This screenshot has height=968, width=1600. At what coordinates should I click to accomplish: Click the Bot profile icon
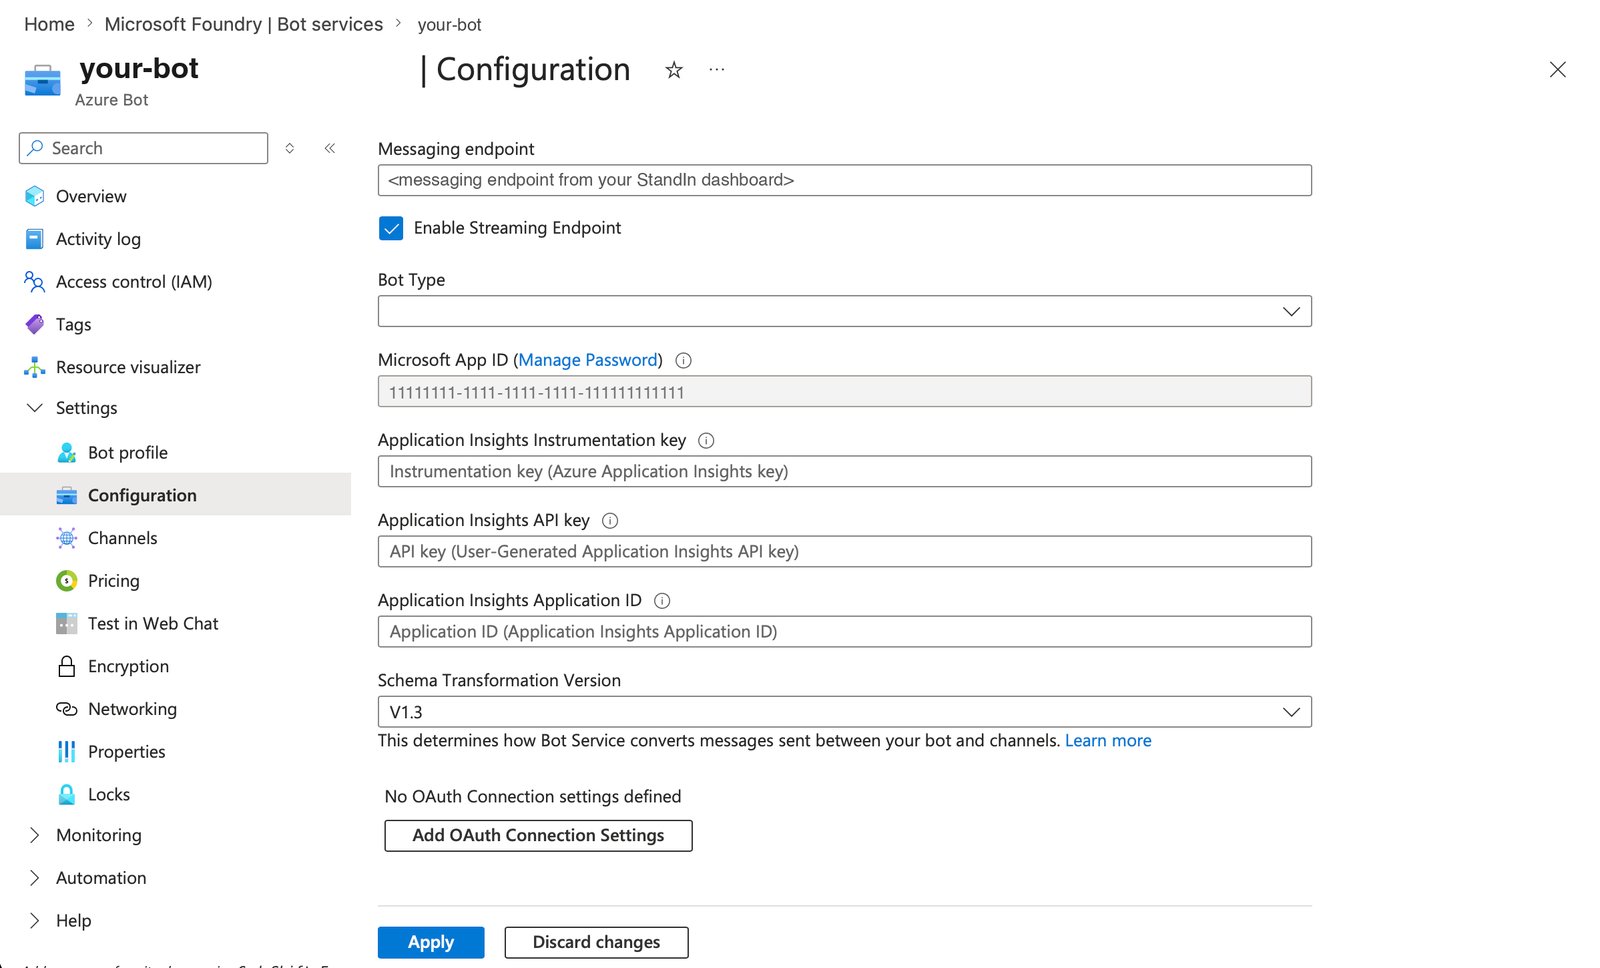point(67,453)
